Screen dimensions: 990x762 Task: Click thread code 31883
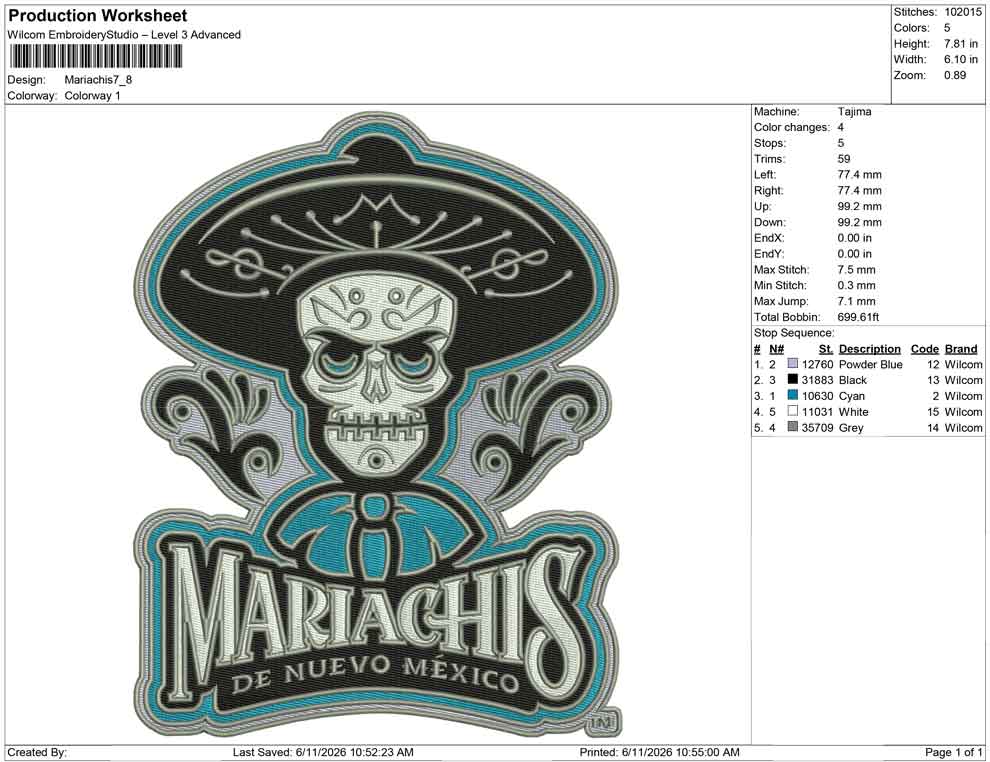[818, 380]
